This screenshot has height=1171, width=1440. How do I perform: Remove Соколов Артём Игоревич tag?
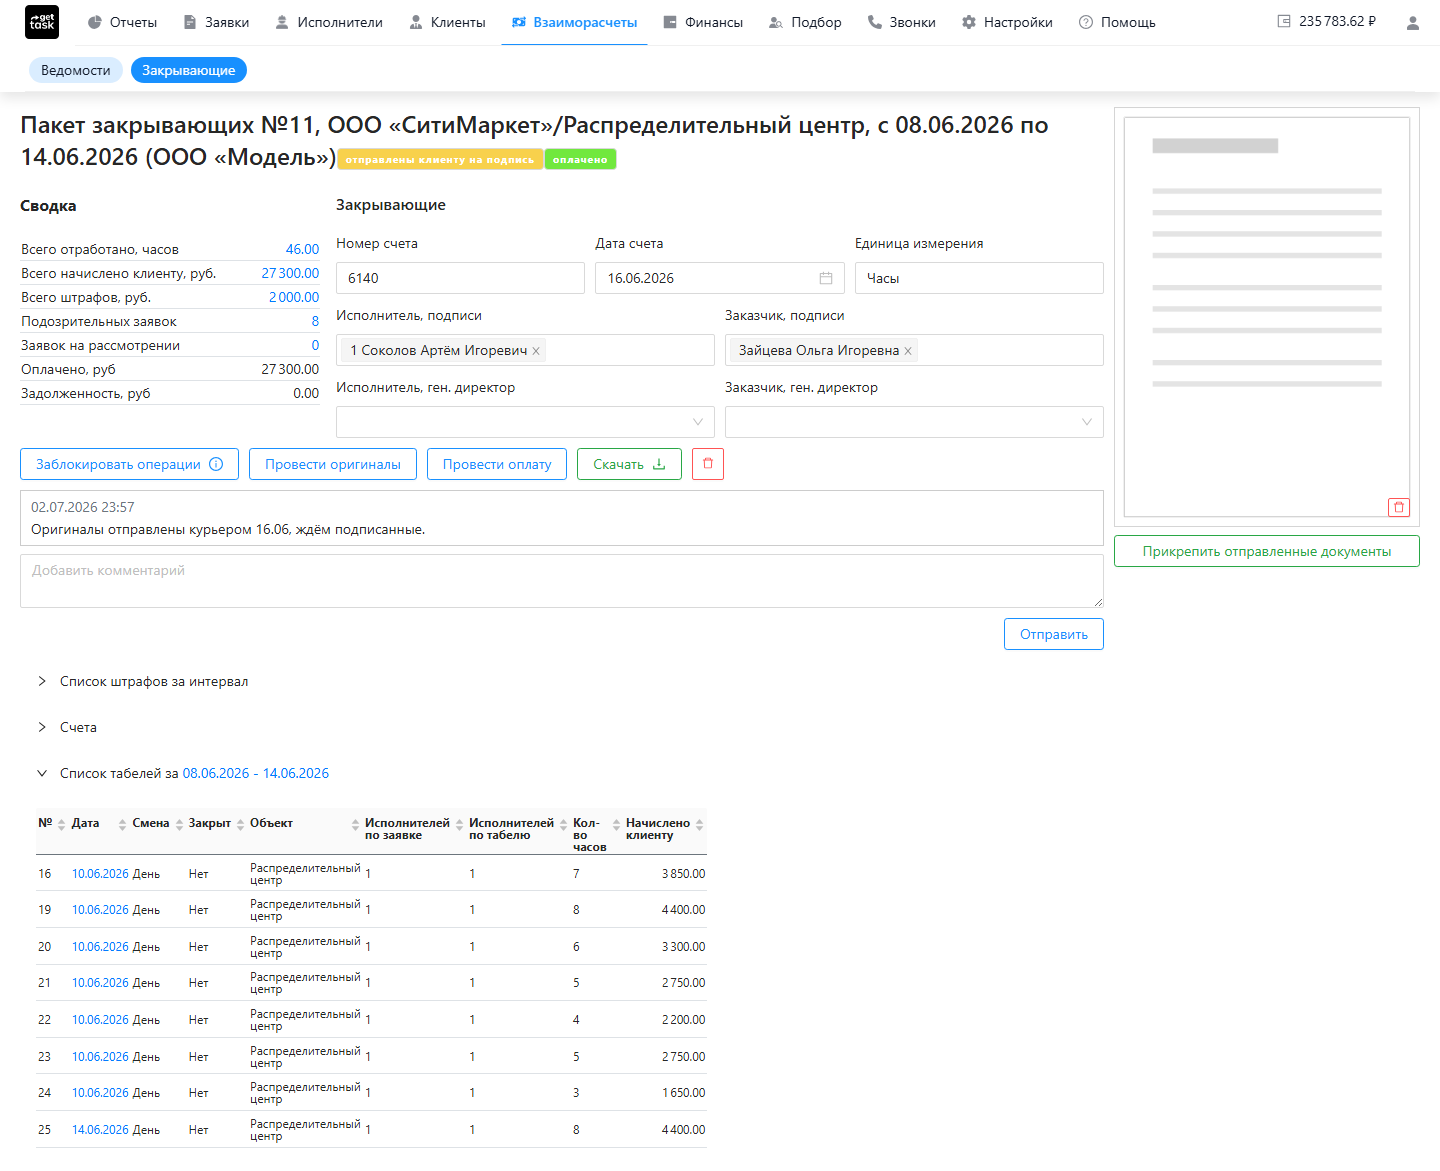(x=536, y=351)
